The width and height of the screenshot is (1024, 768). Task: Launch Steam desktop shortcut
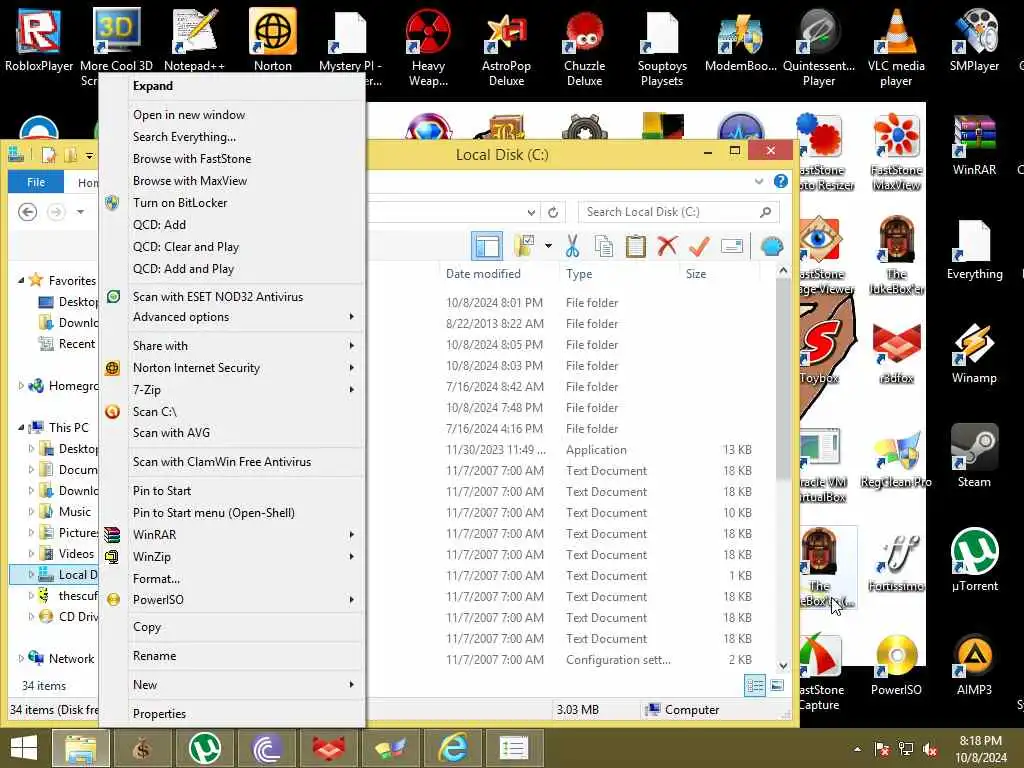click(974, 456)
